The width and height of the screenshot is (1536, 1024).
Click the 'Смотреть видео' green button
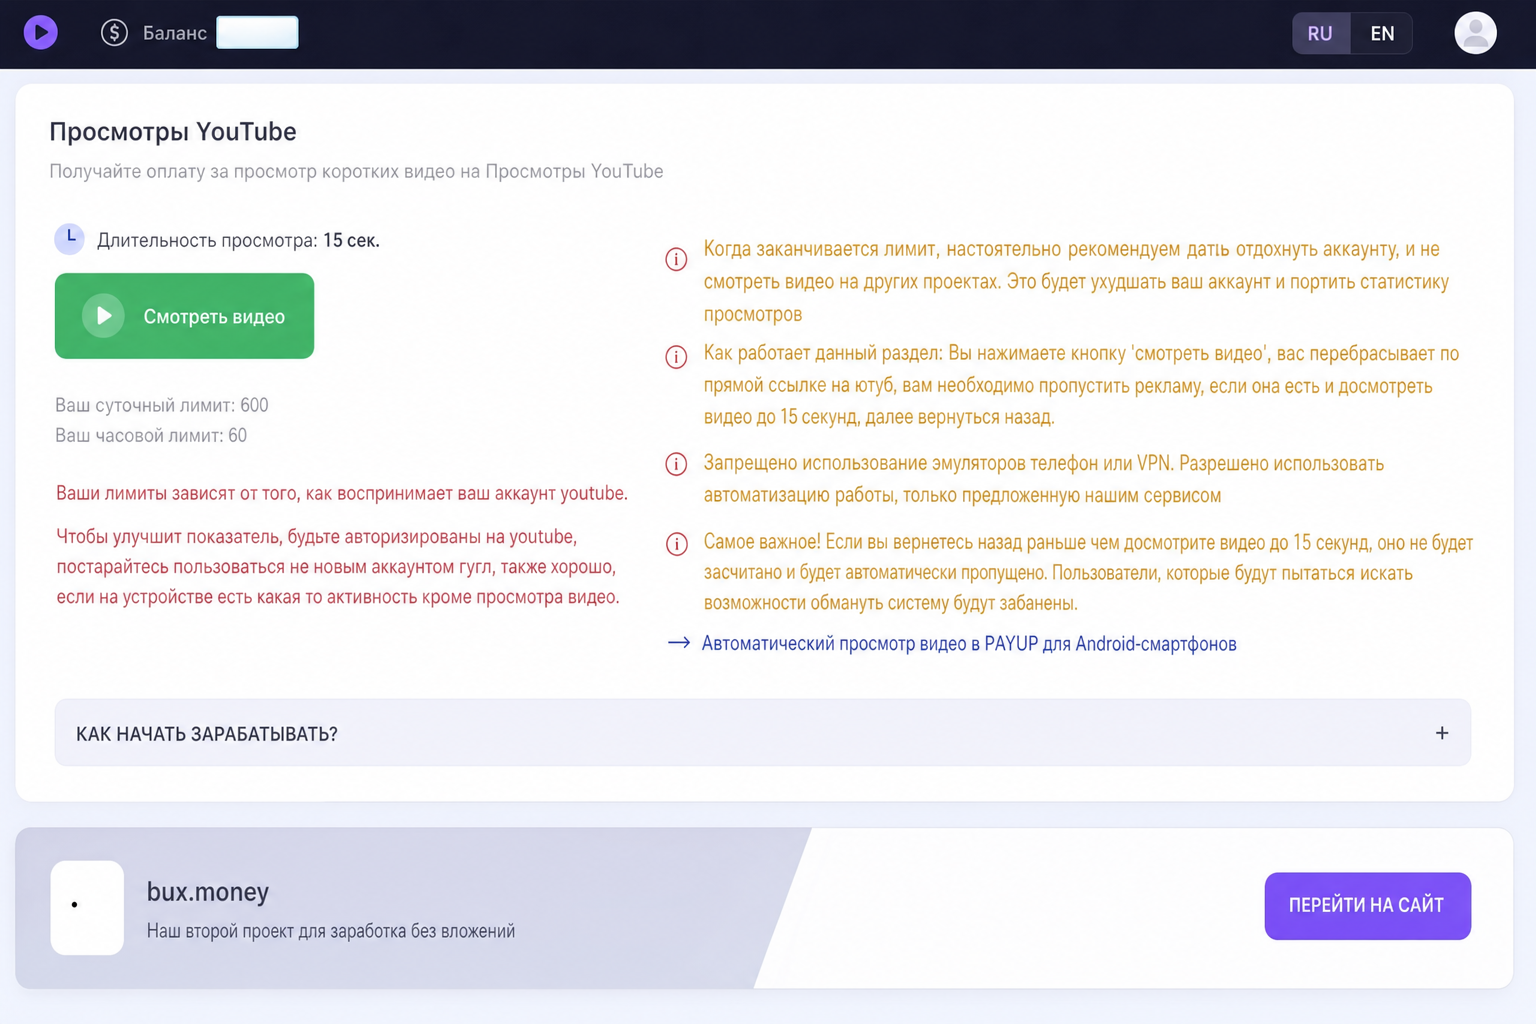pos(184,316)
